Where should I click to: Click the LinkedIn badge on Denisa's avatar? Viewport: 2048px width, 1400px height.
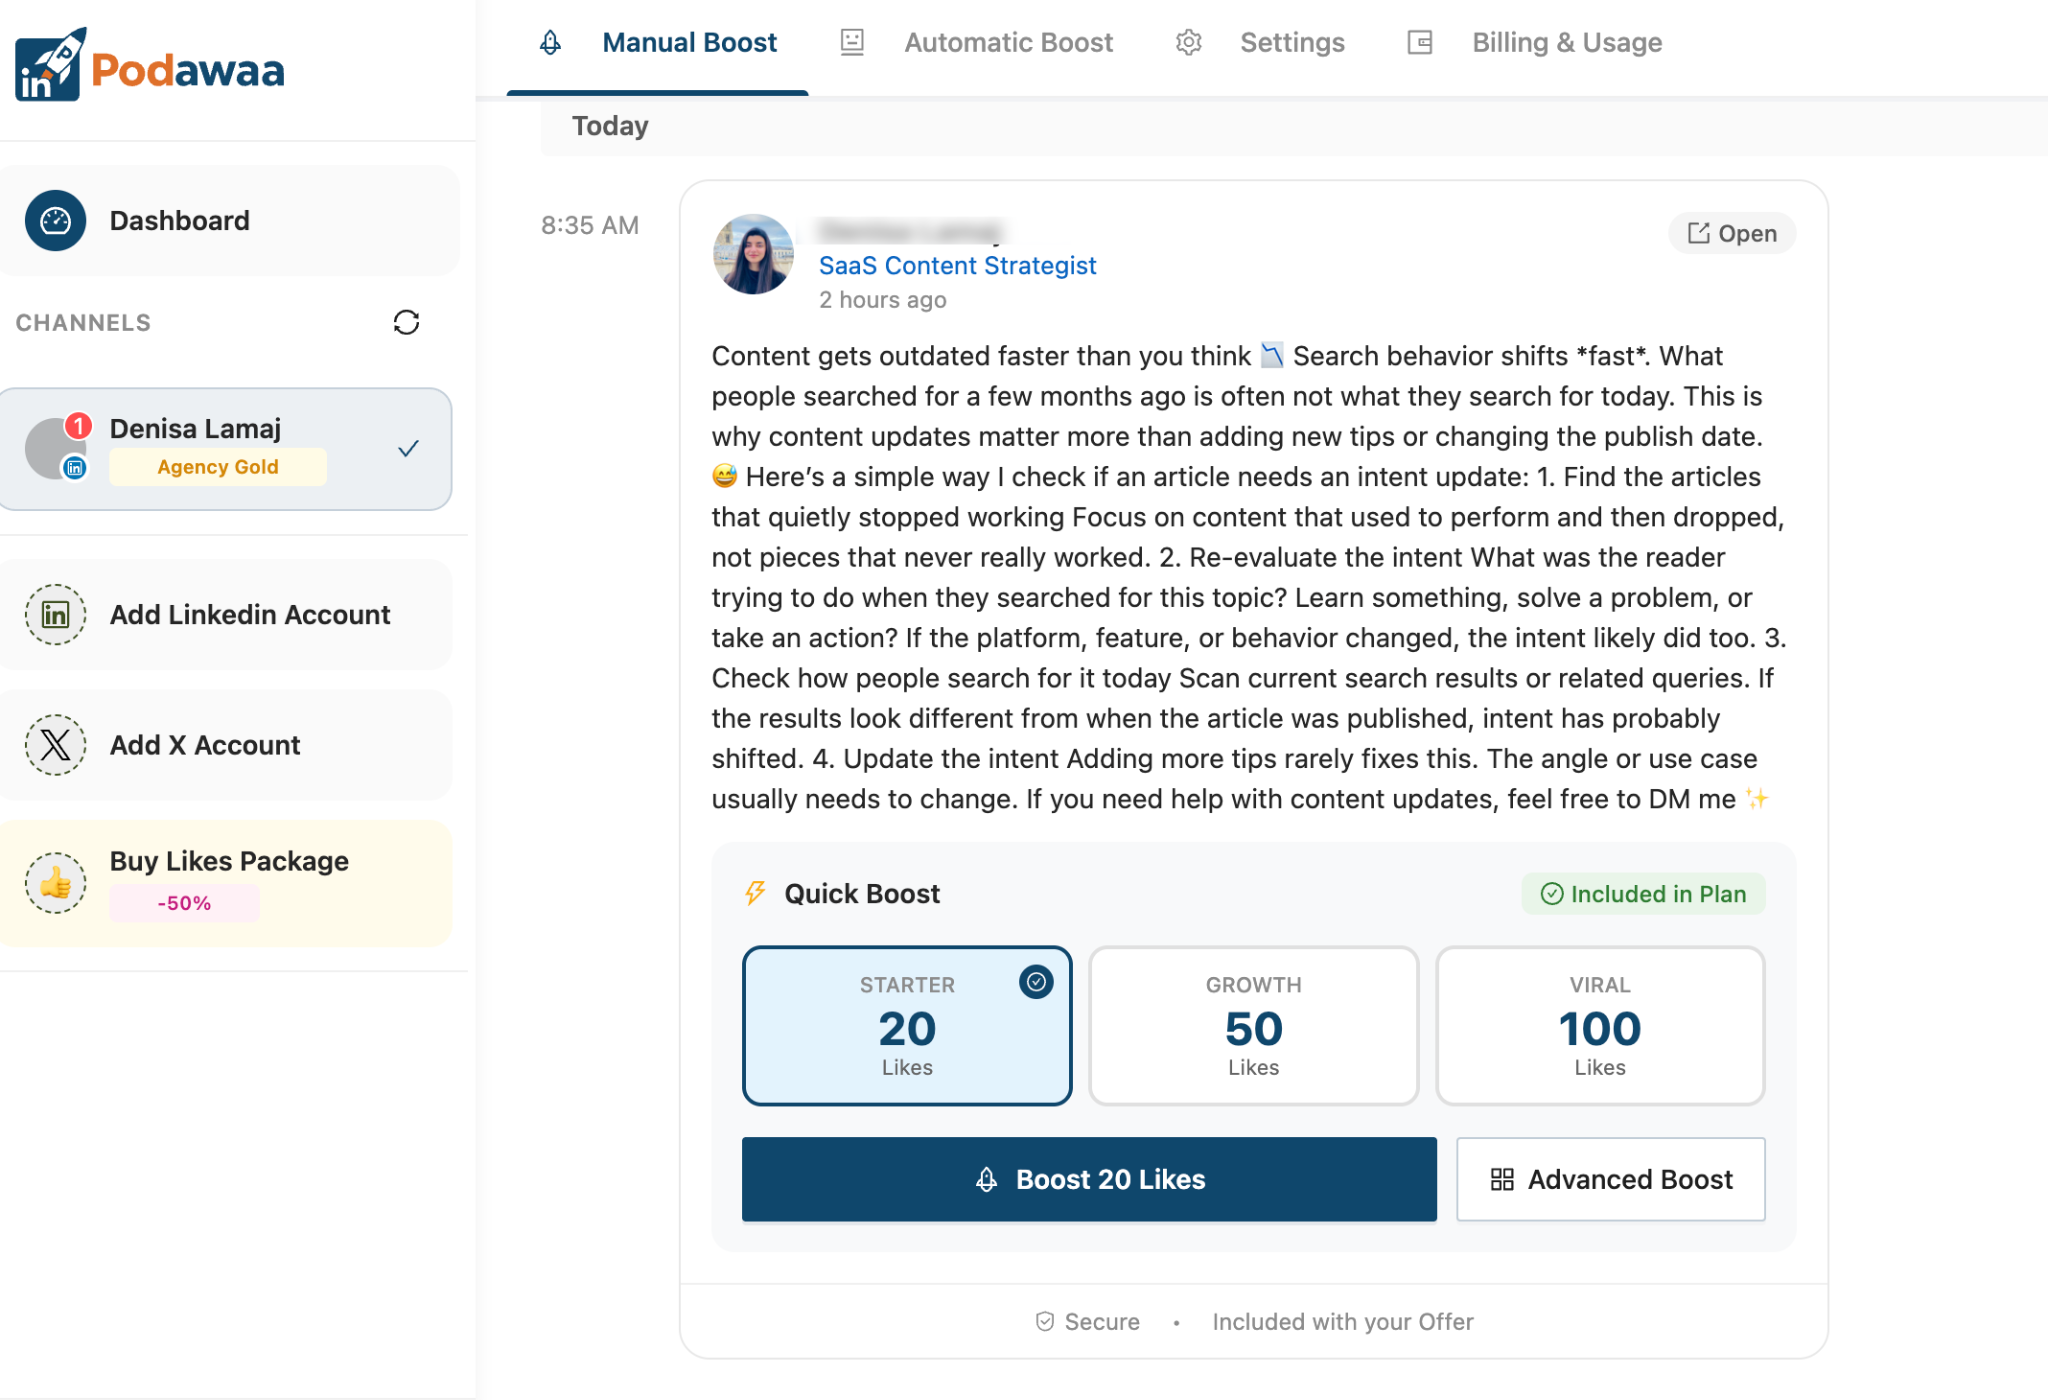click(75, 466)
